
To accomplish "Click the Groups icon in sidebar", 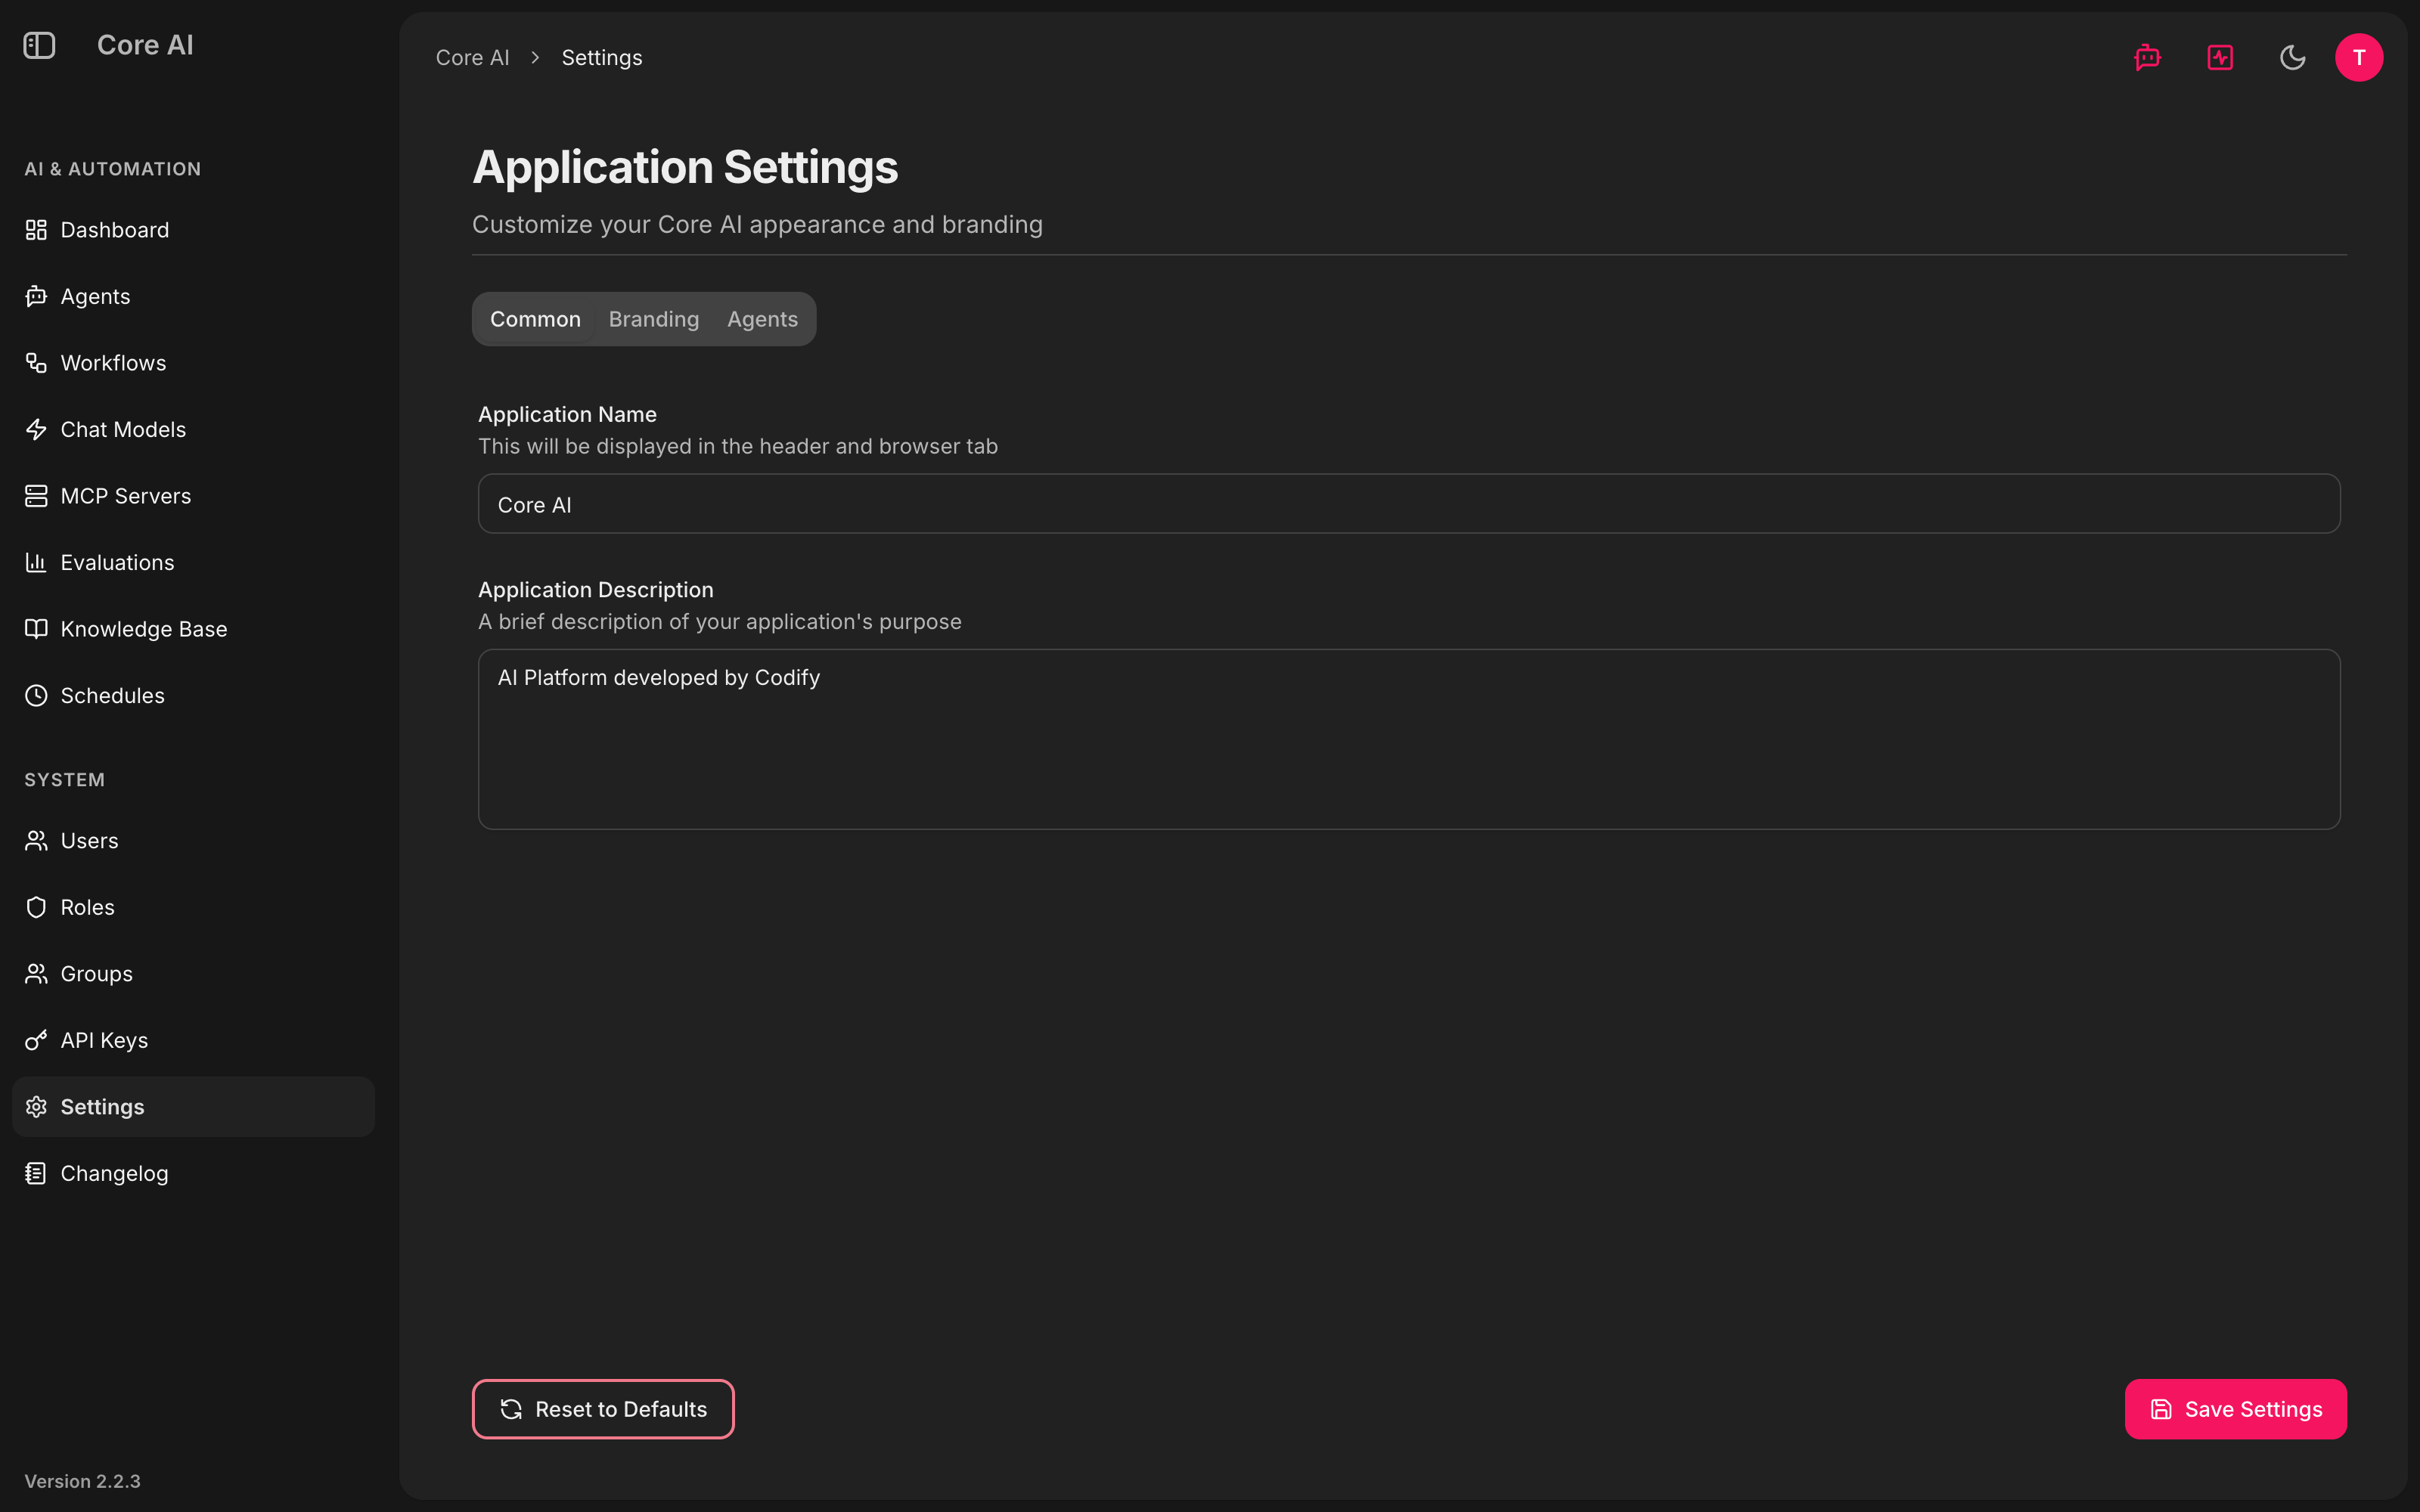I will pyautogui.click(x=36, y=974).
